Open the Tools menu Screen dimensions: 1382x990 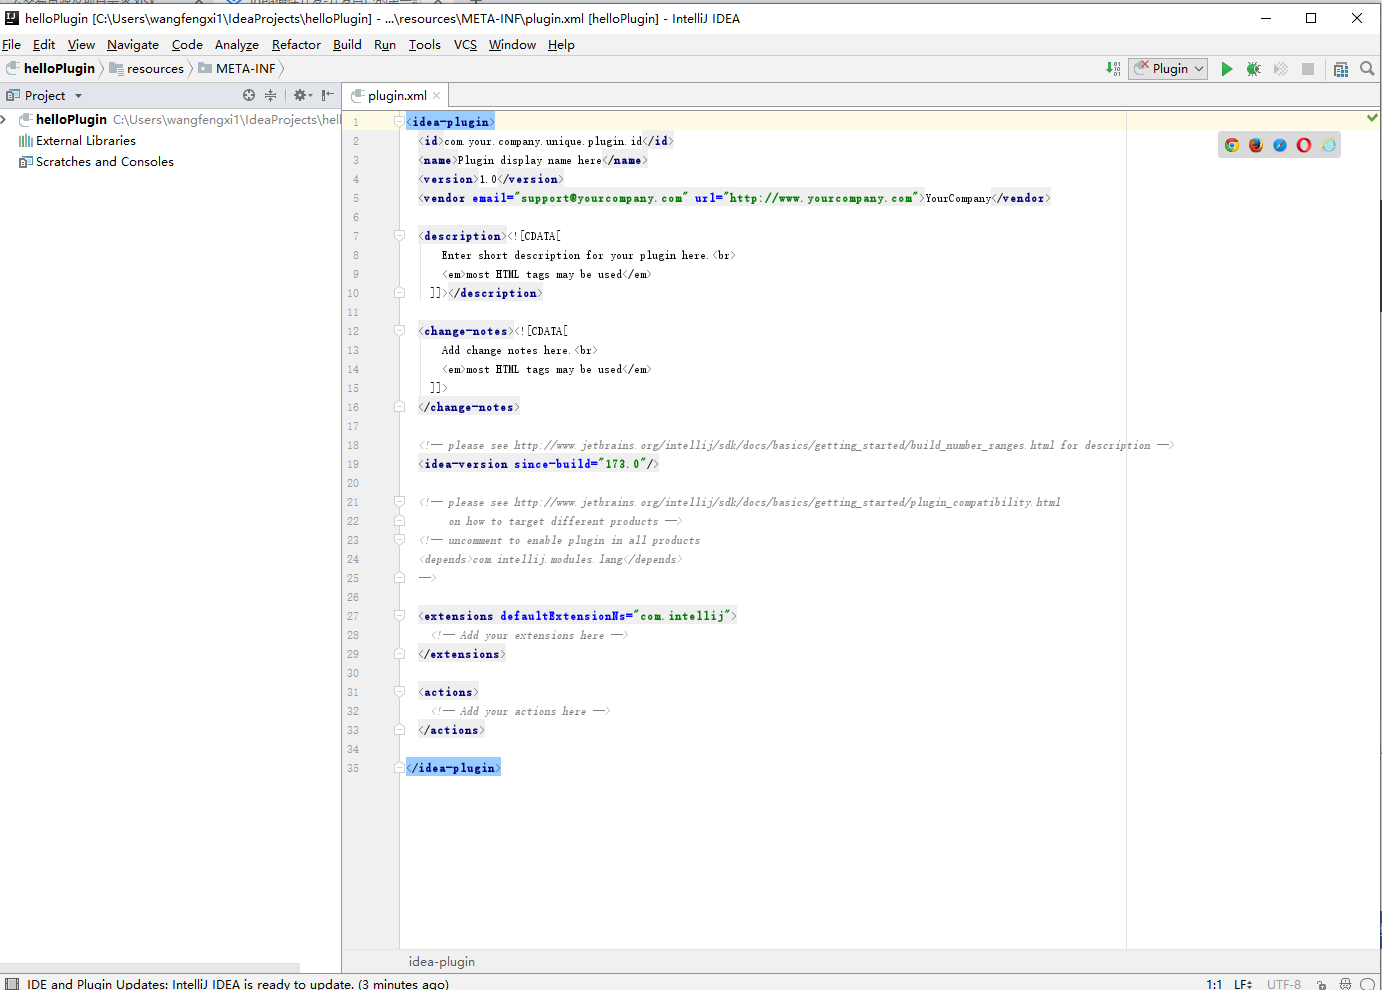pyautogui.click(x=425, y=45)
